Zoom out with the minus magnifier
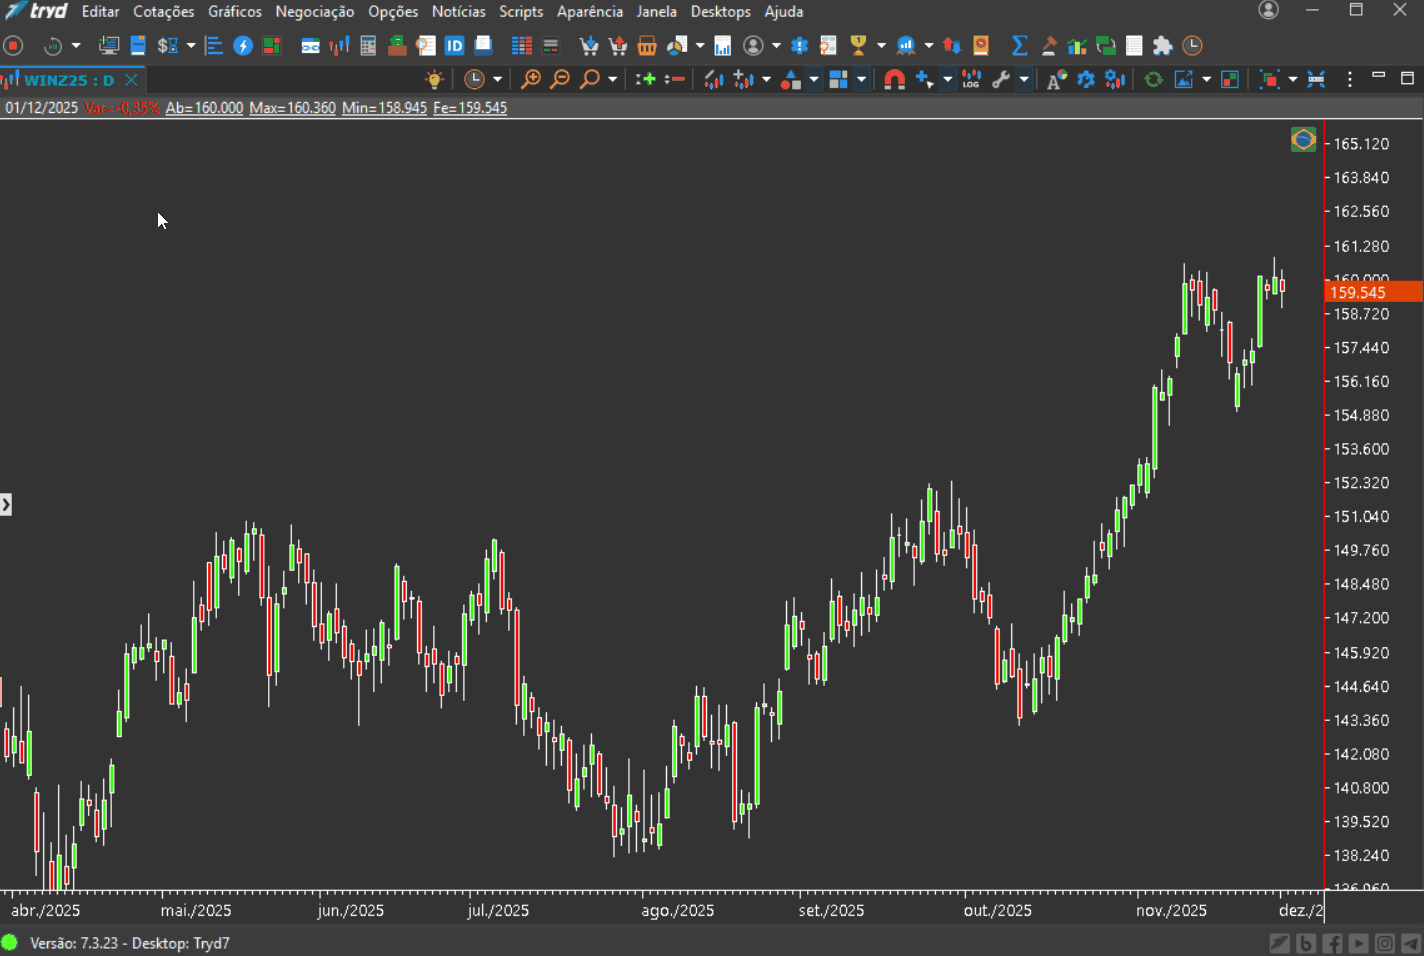The width and height of the screenshot is (1424, 956). 560,79
